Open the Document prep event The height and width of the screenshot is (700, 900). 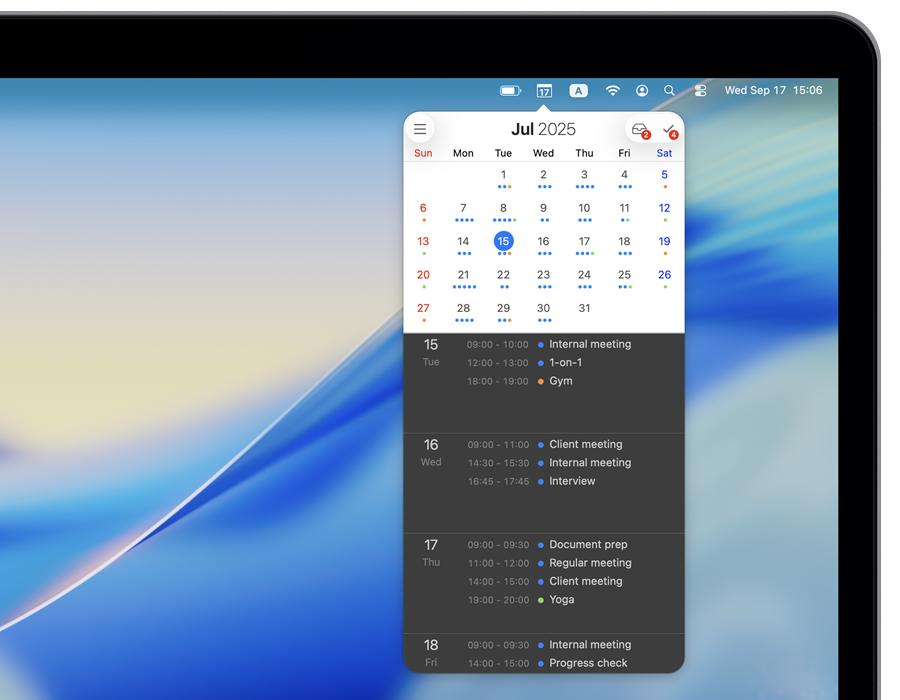(588, 545)
